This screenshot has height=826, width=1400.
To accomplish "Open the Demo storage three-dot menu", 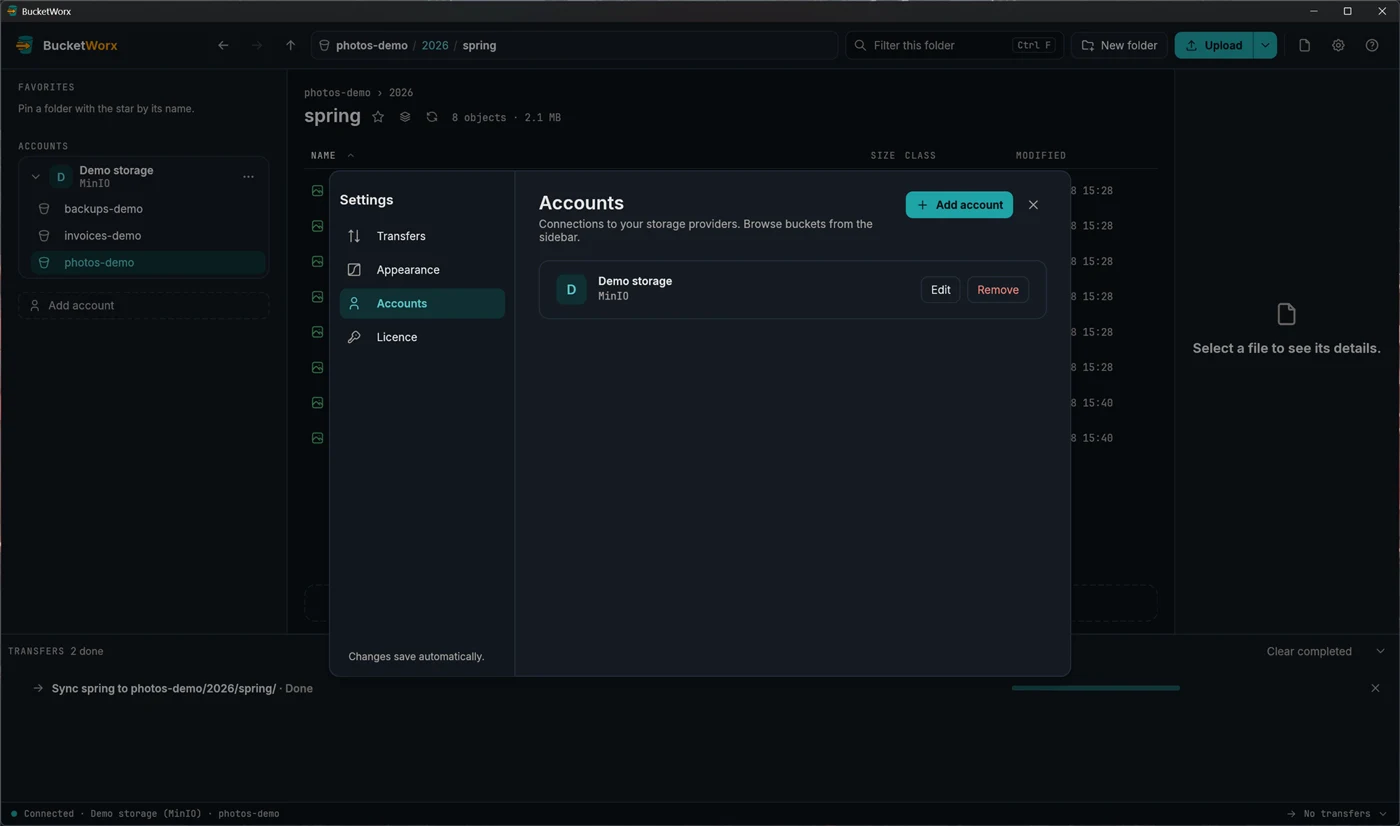I will (x=248, y=177).
